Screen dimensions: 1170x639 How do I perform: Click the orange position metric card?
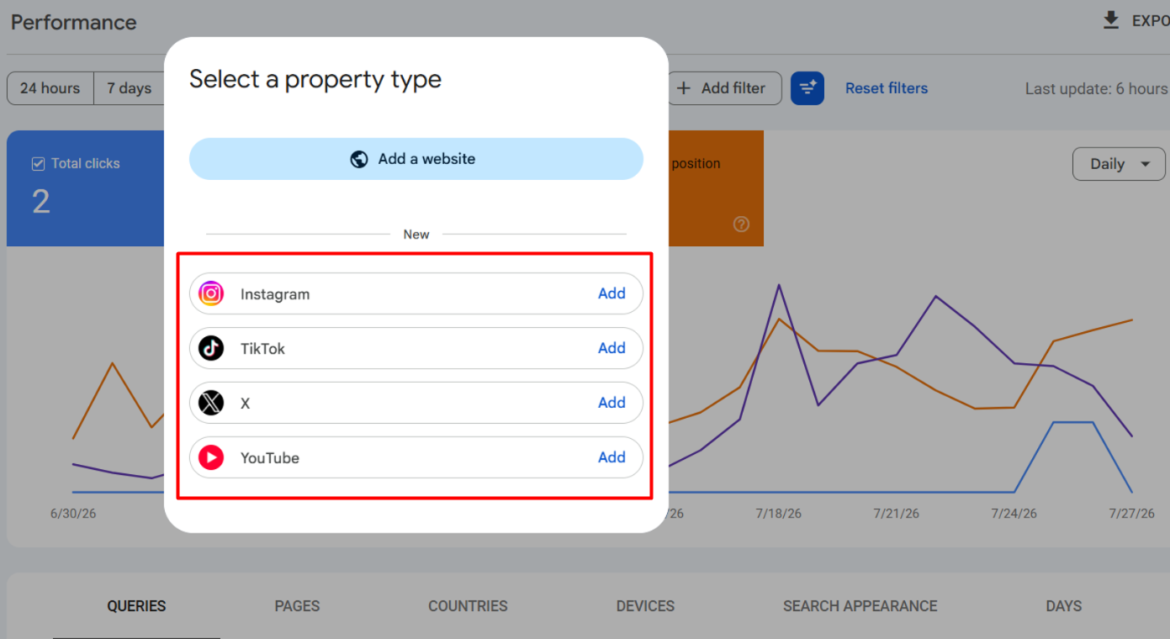(x=716, y=188)
